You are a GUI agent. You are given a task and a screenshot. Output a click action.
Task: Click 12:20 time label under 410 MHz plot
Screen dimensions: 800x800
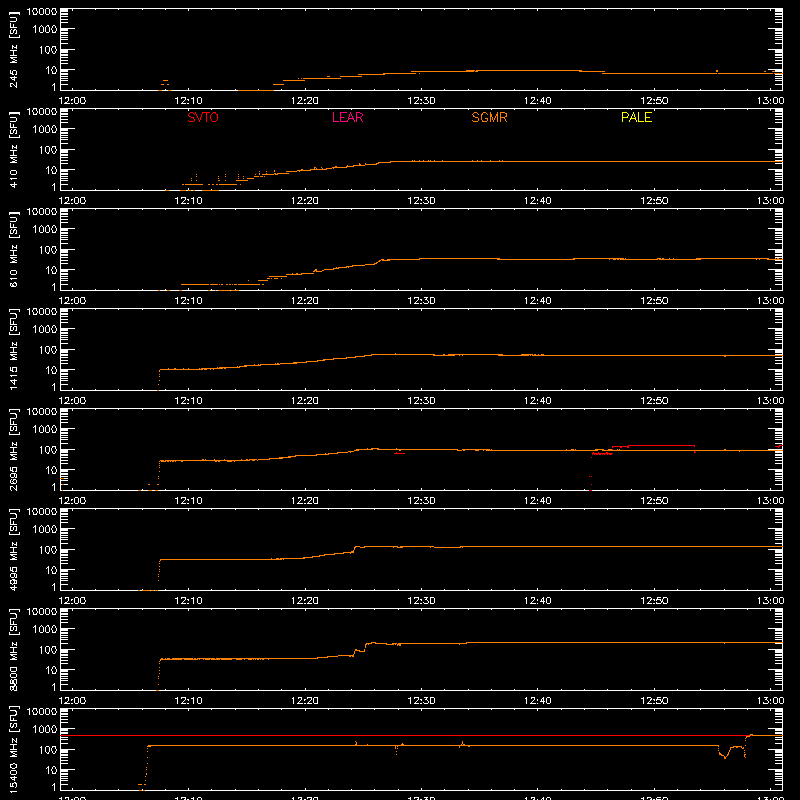tap(305, 201)
